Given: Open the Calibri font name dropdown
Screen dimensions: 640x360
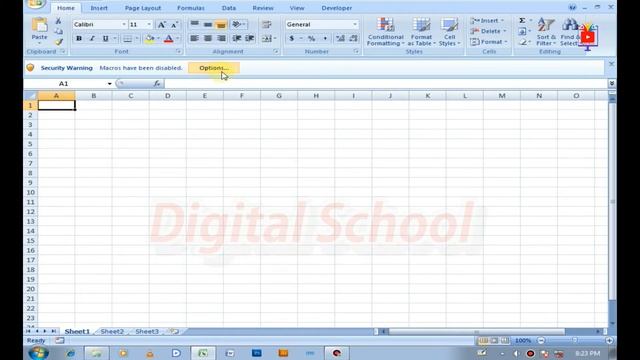Looking at the screenshot, I should (124, 24).
